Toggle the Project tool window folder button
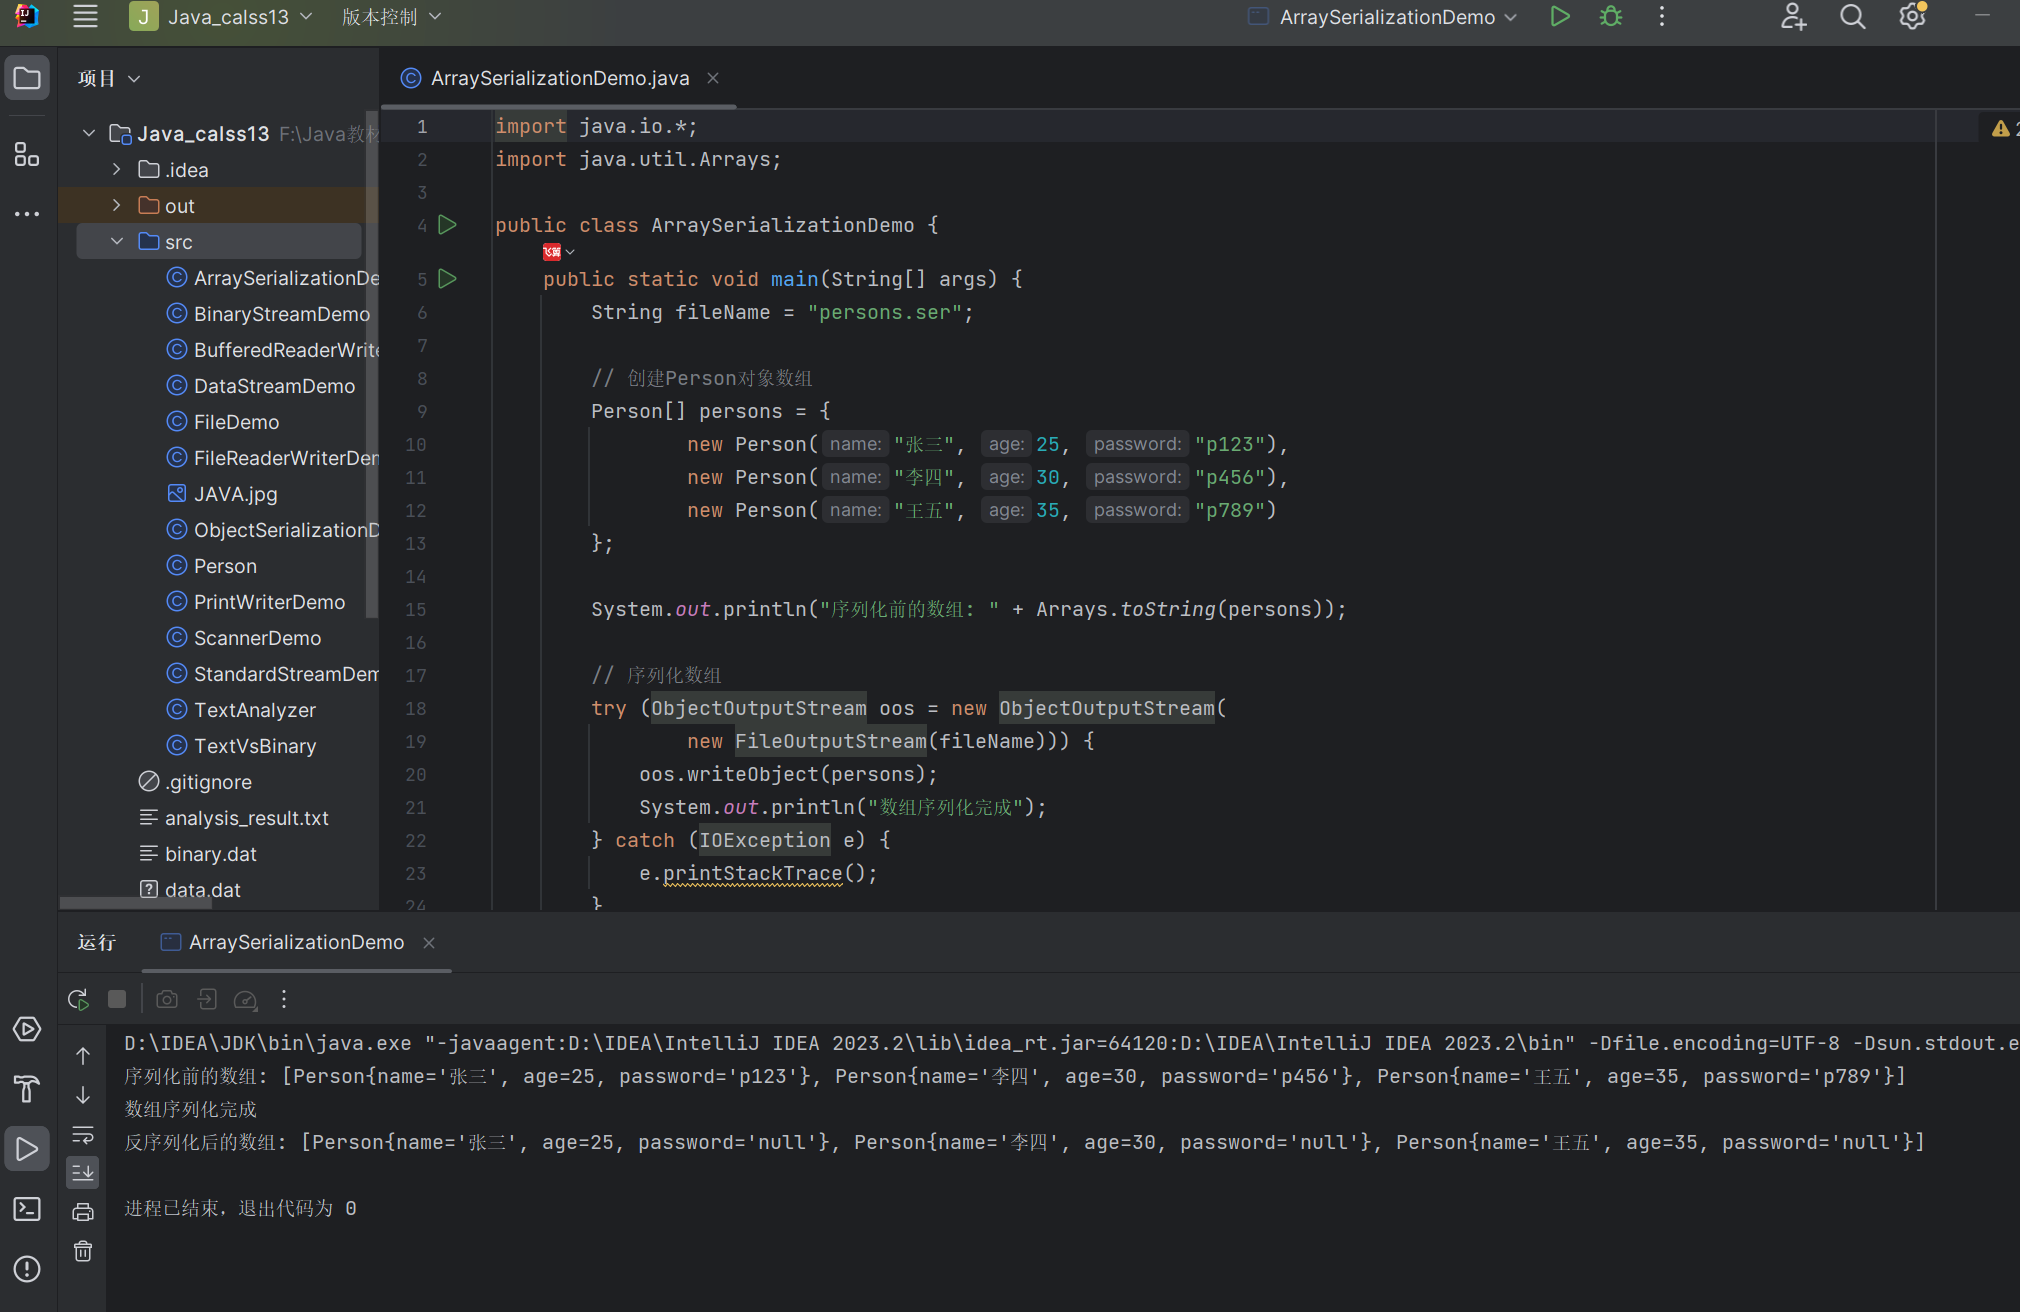This screenshot has width=2020, height=1312. click(27, 78)
